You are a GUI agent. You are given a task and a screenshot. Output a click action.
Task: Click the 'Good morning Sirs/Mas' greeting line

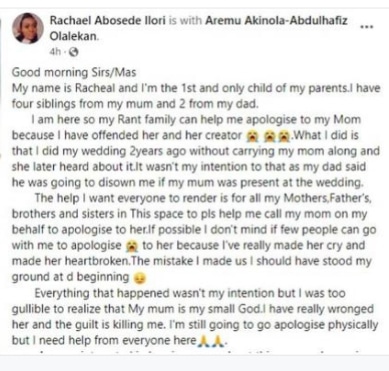click(x=74, y=72)
